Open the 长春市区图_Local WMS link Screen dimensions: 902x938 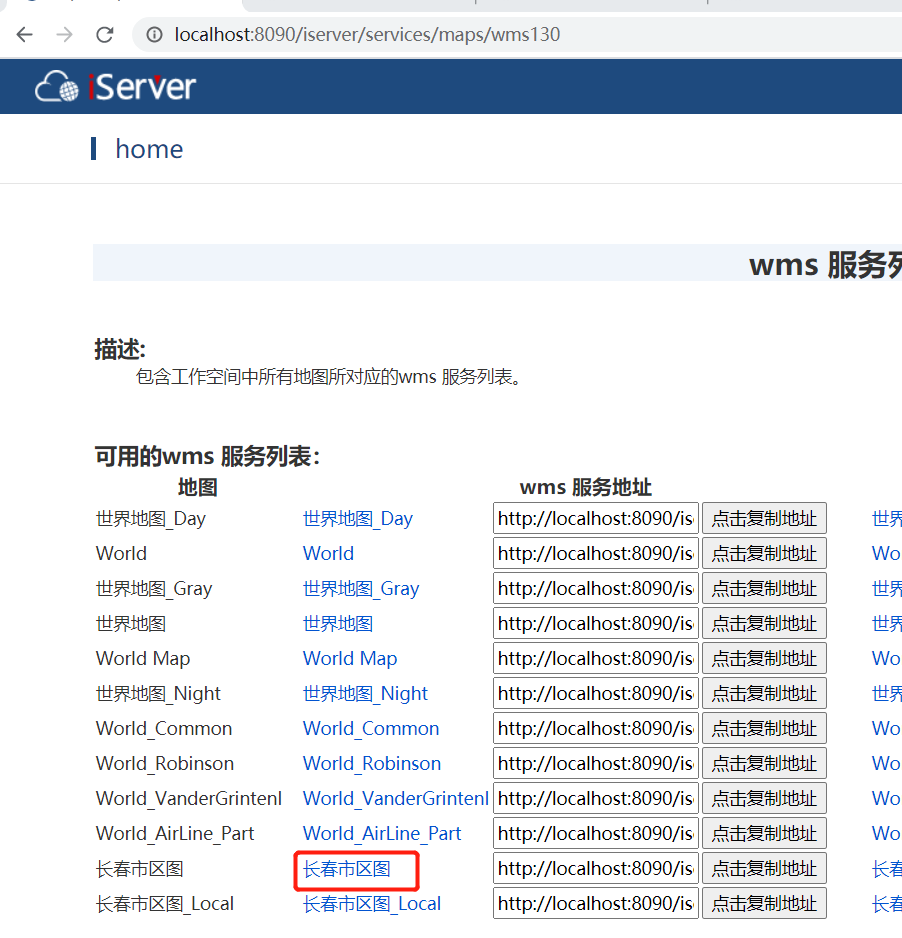click(x=372, y=904)
